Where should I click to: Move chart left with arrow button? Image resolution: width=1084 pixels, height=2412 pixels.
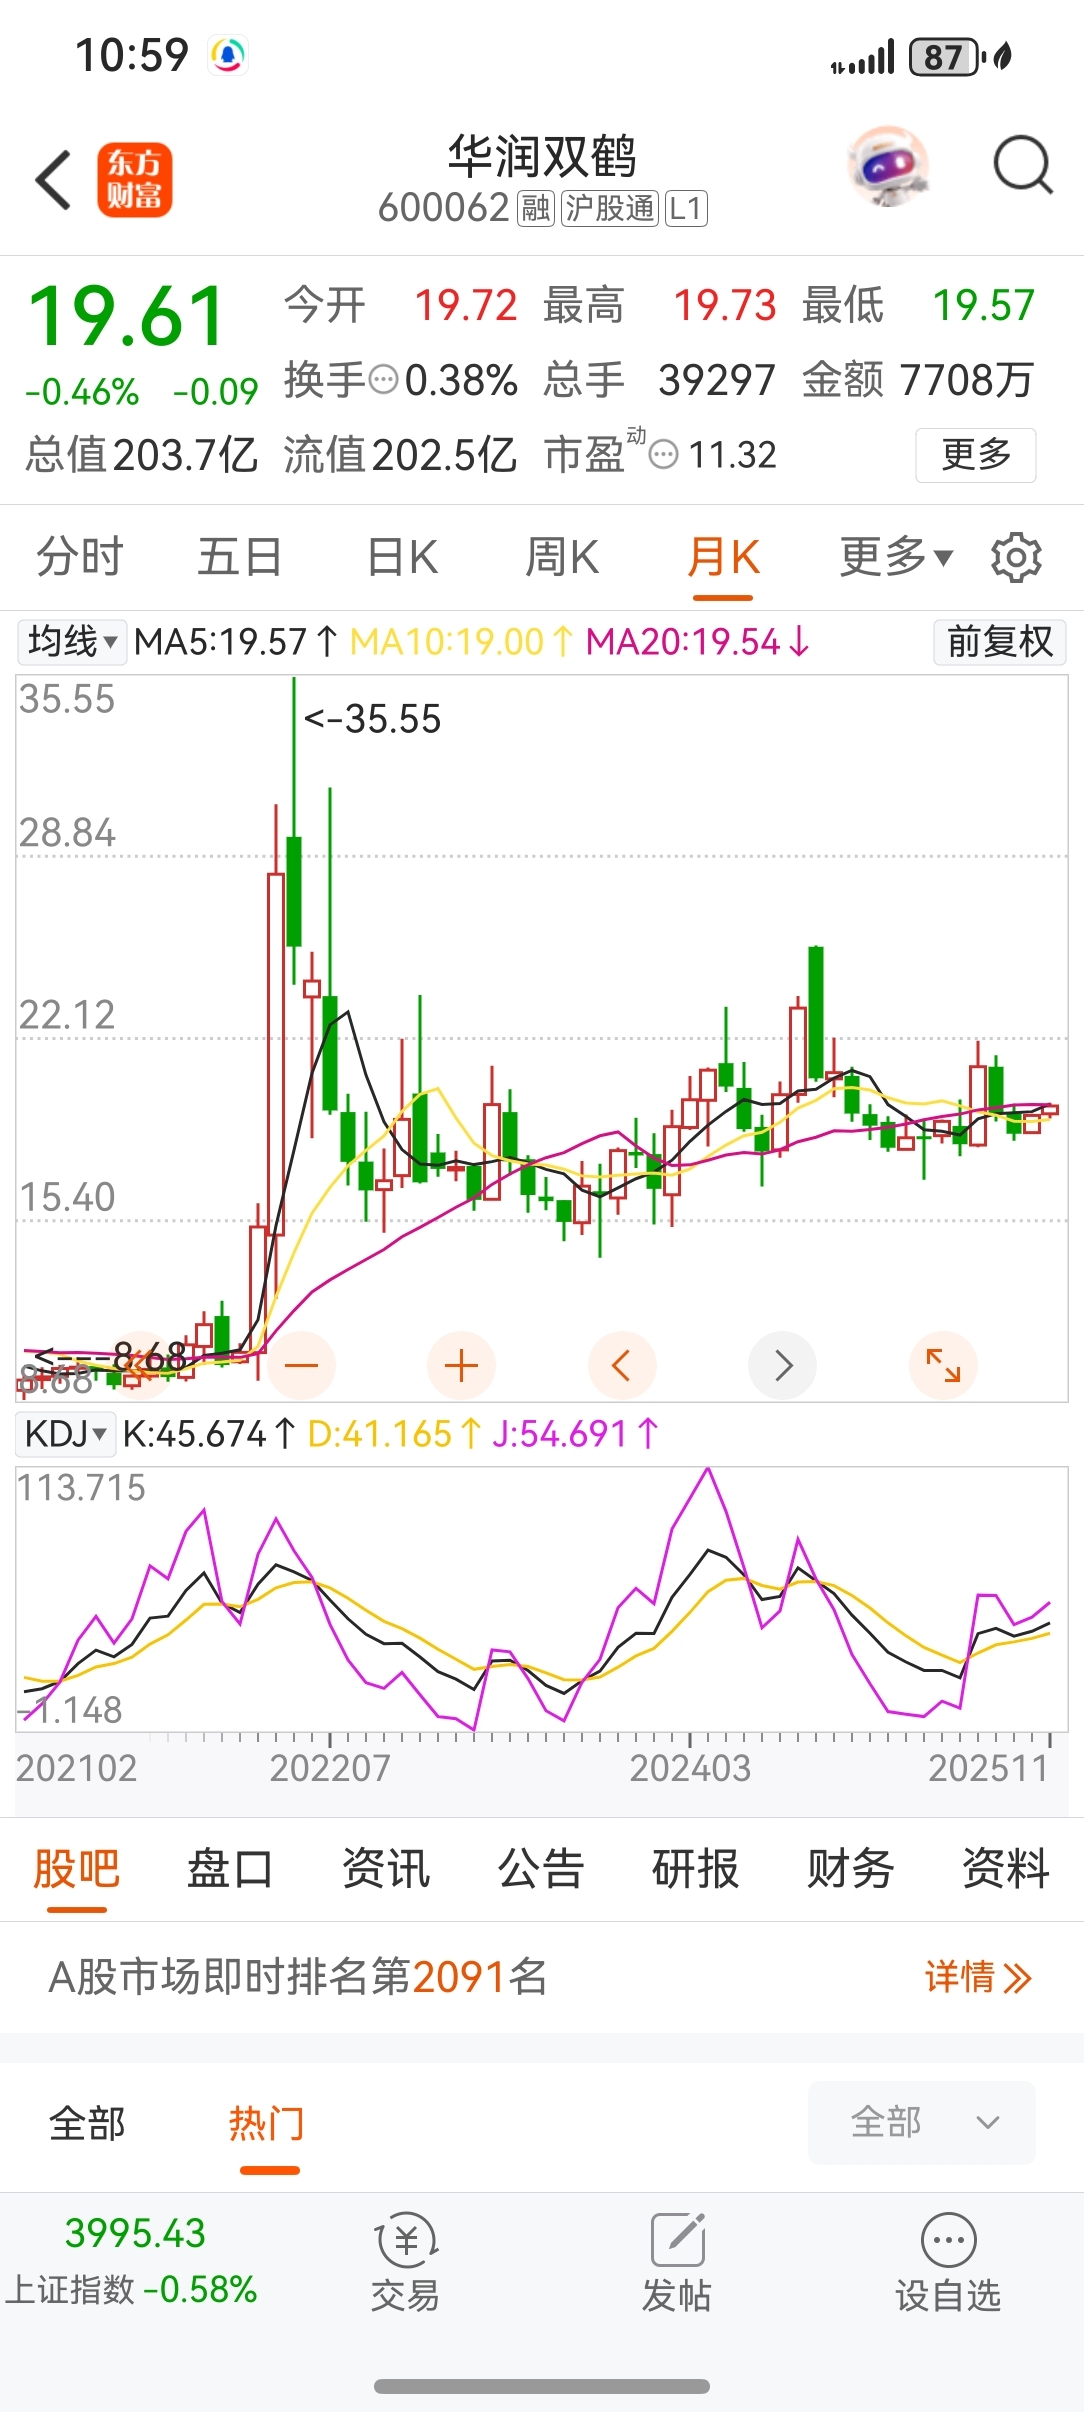[x=622, y=1365]
